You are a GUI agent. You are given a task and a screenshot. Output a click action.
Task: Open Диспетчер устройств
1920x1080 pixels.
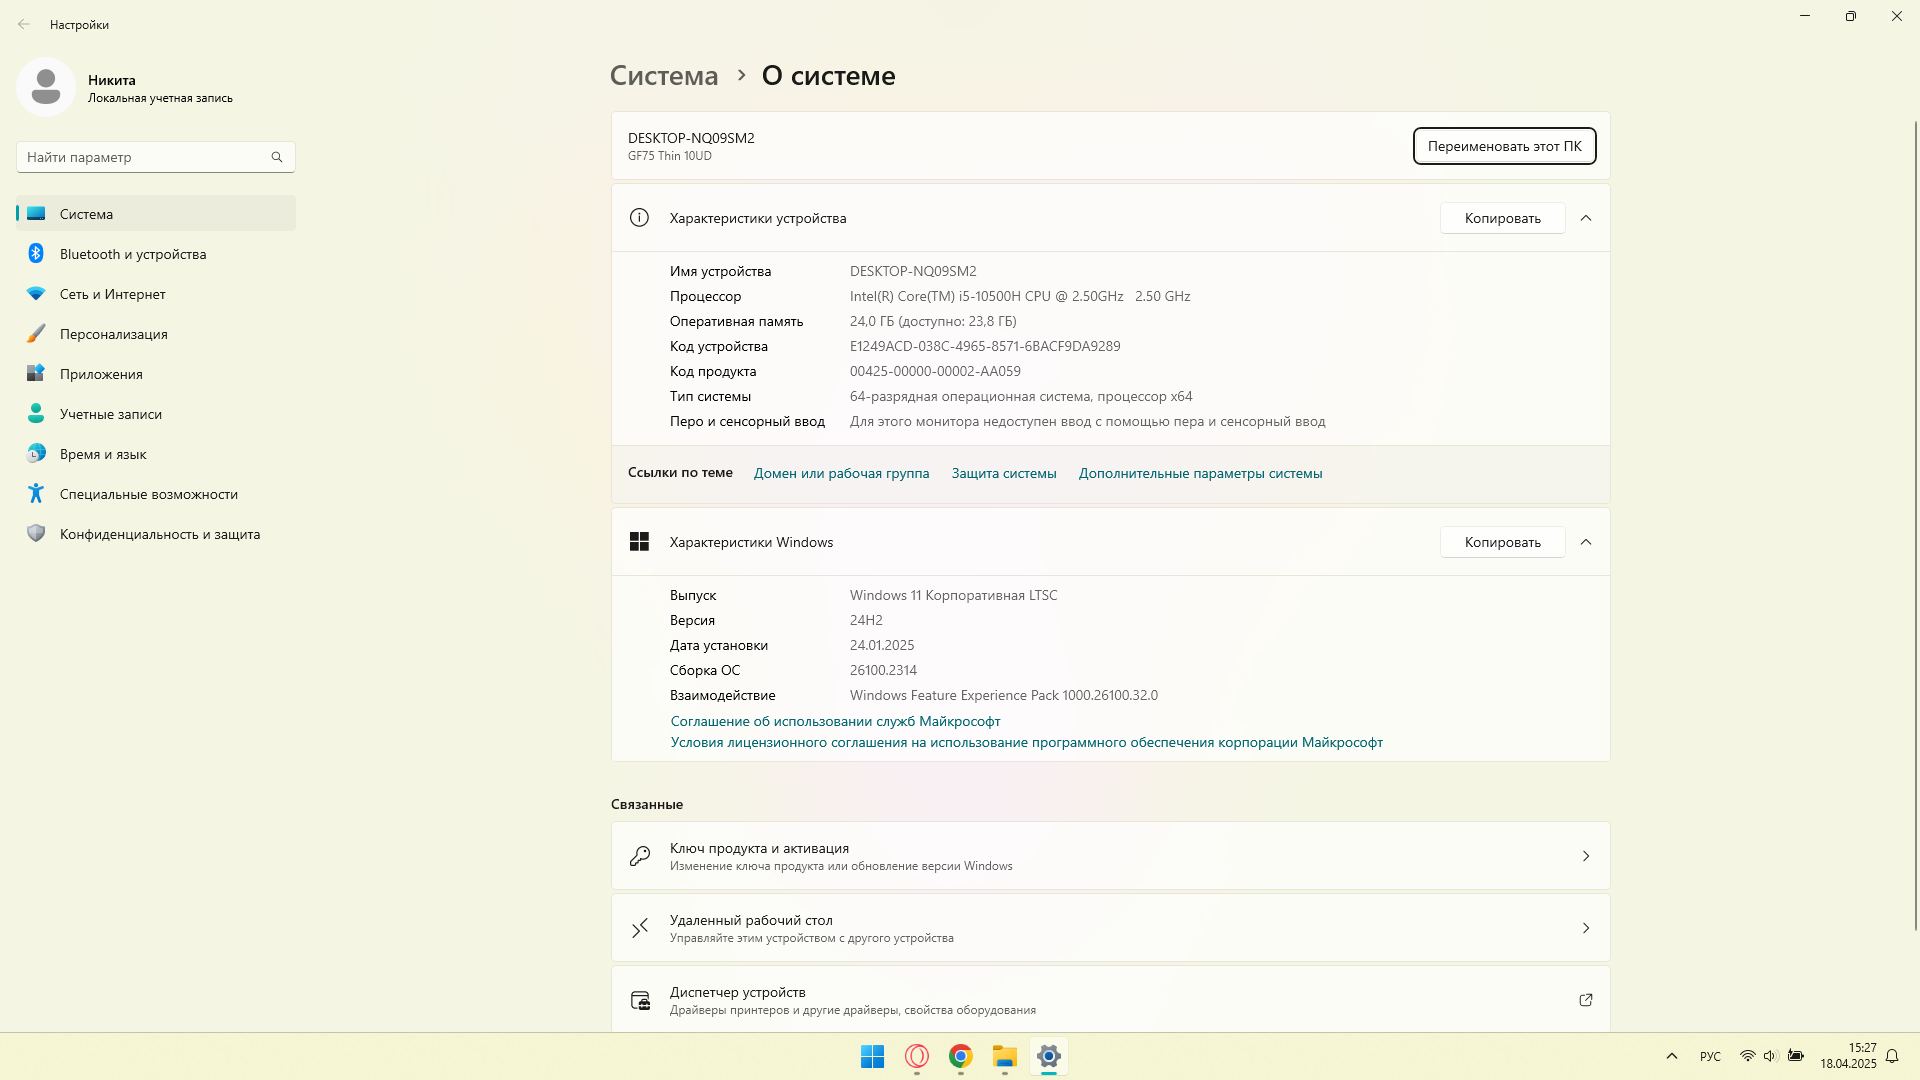1110,999
